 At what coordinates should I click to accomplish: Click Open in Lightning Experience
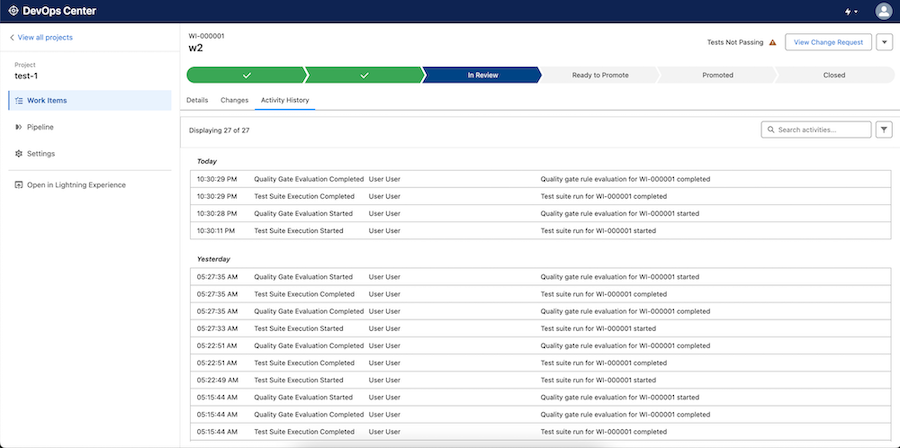click(x=76, y=185)
